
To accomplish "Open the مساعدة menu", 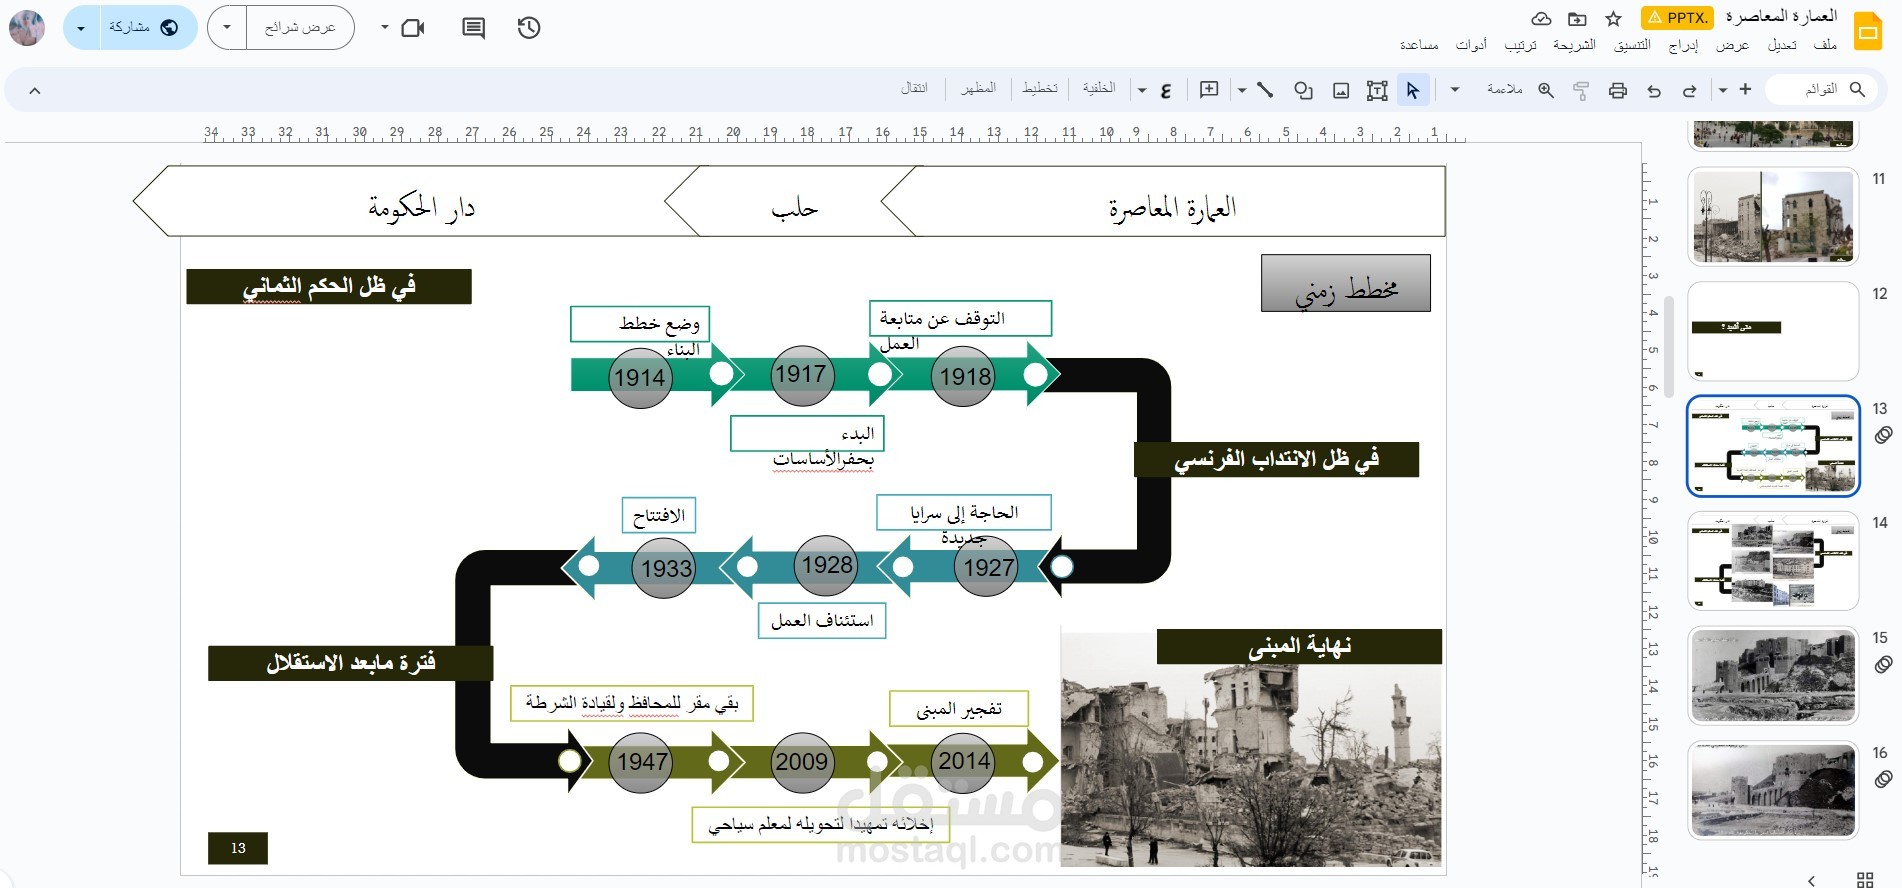I will coord(1419,45).
